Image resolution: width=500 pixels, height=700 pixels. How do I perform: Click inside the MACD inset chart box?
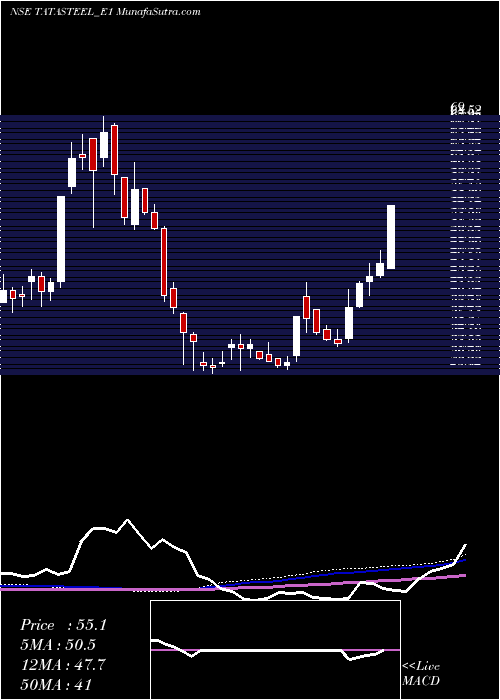point(275,650)
